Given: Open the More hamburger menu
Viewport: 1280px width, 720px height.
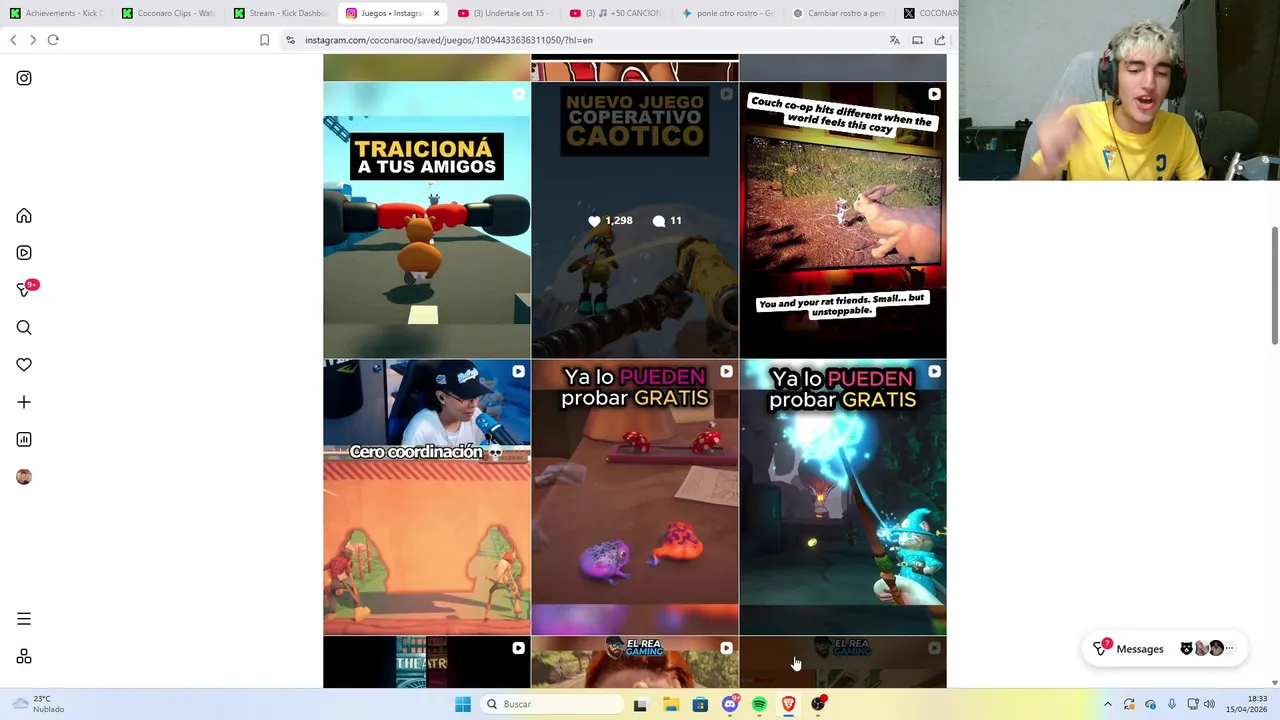Looking at the screenshot, I should pyautogui.click(x=24, y=619).
